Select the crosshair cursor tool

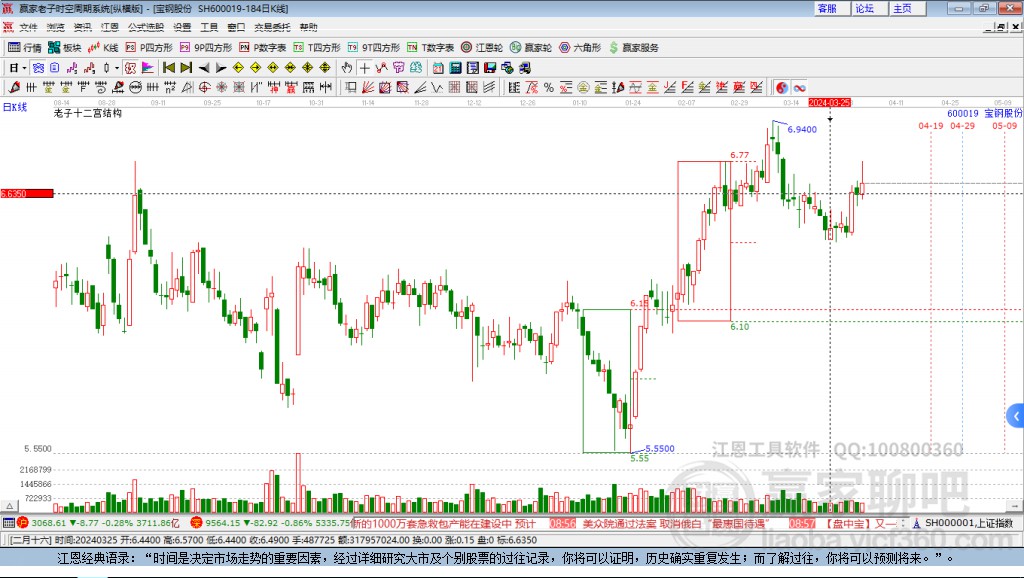tap(364, 68)
